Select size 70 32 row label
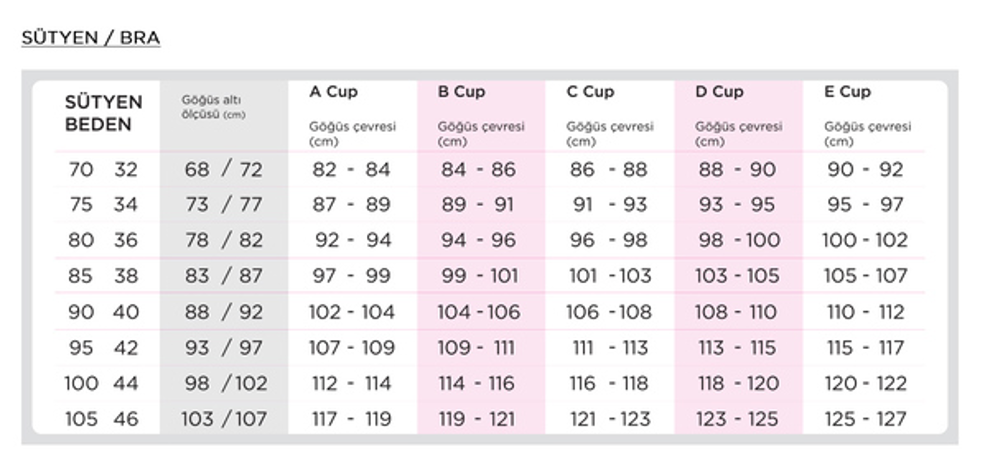The width and height of the screenshot is (981, 468). 103,170
